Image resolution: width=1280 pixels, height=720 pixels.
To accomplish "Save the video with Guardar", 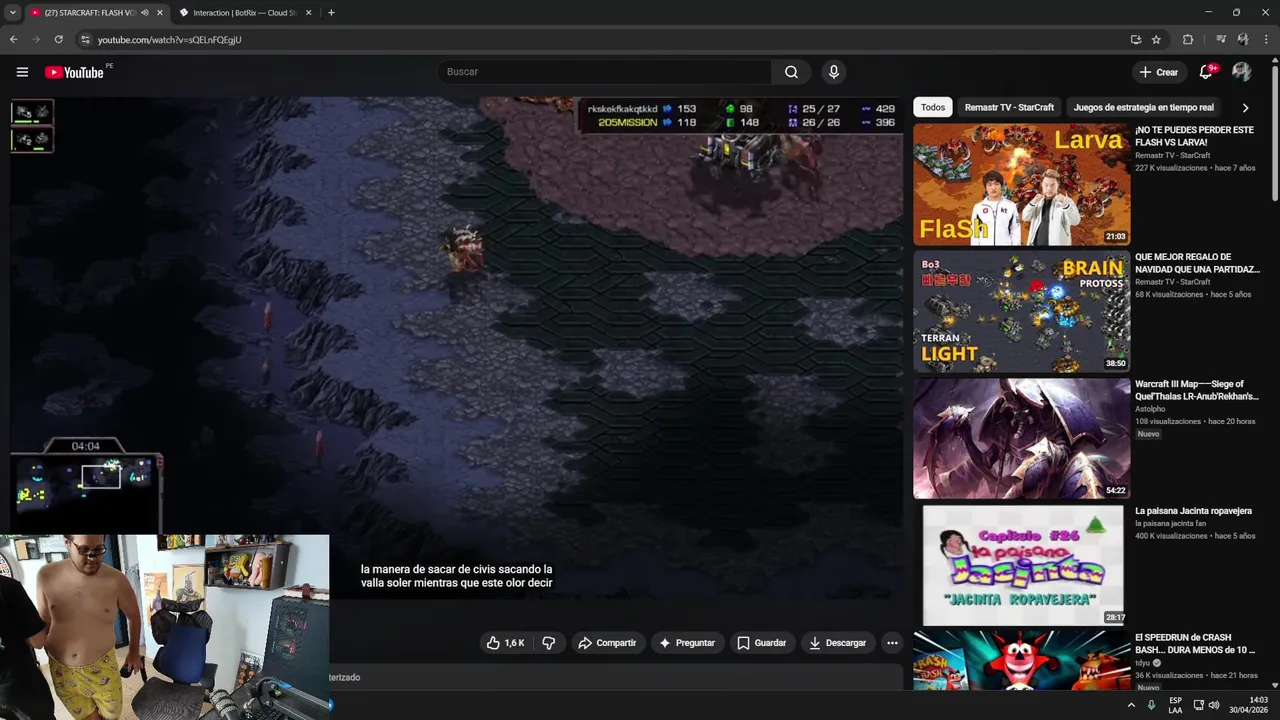I will pyautogui.click(x=762, y=643).
